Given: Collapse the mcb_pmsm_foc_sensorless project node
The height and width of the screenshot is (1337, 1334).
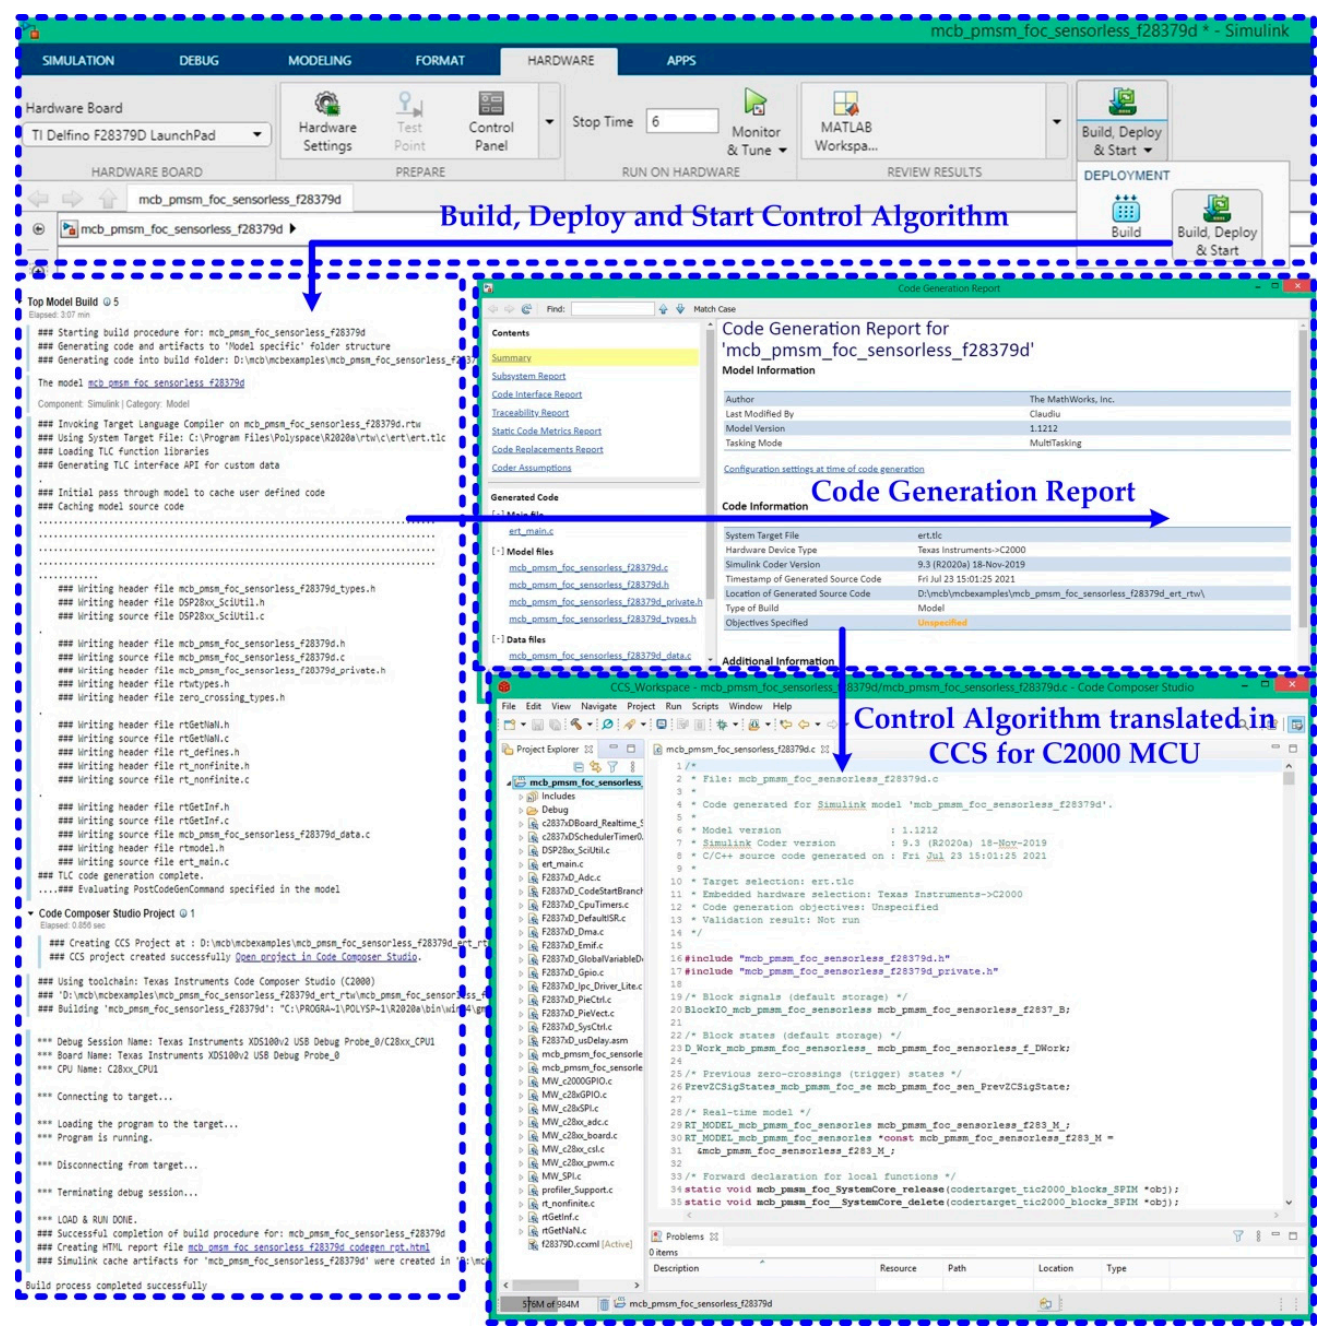Looking at the screenshot, I should (510, 783).
